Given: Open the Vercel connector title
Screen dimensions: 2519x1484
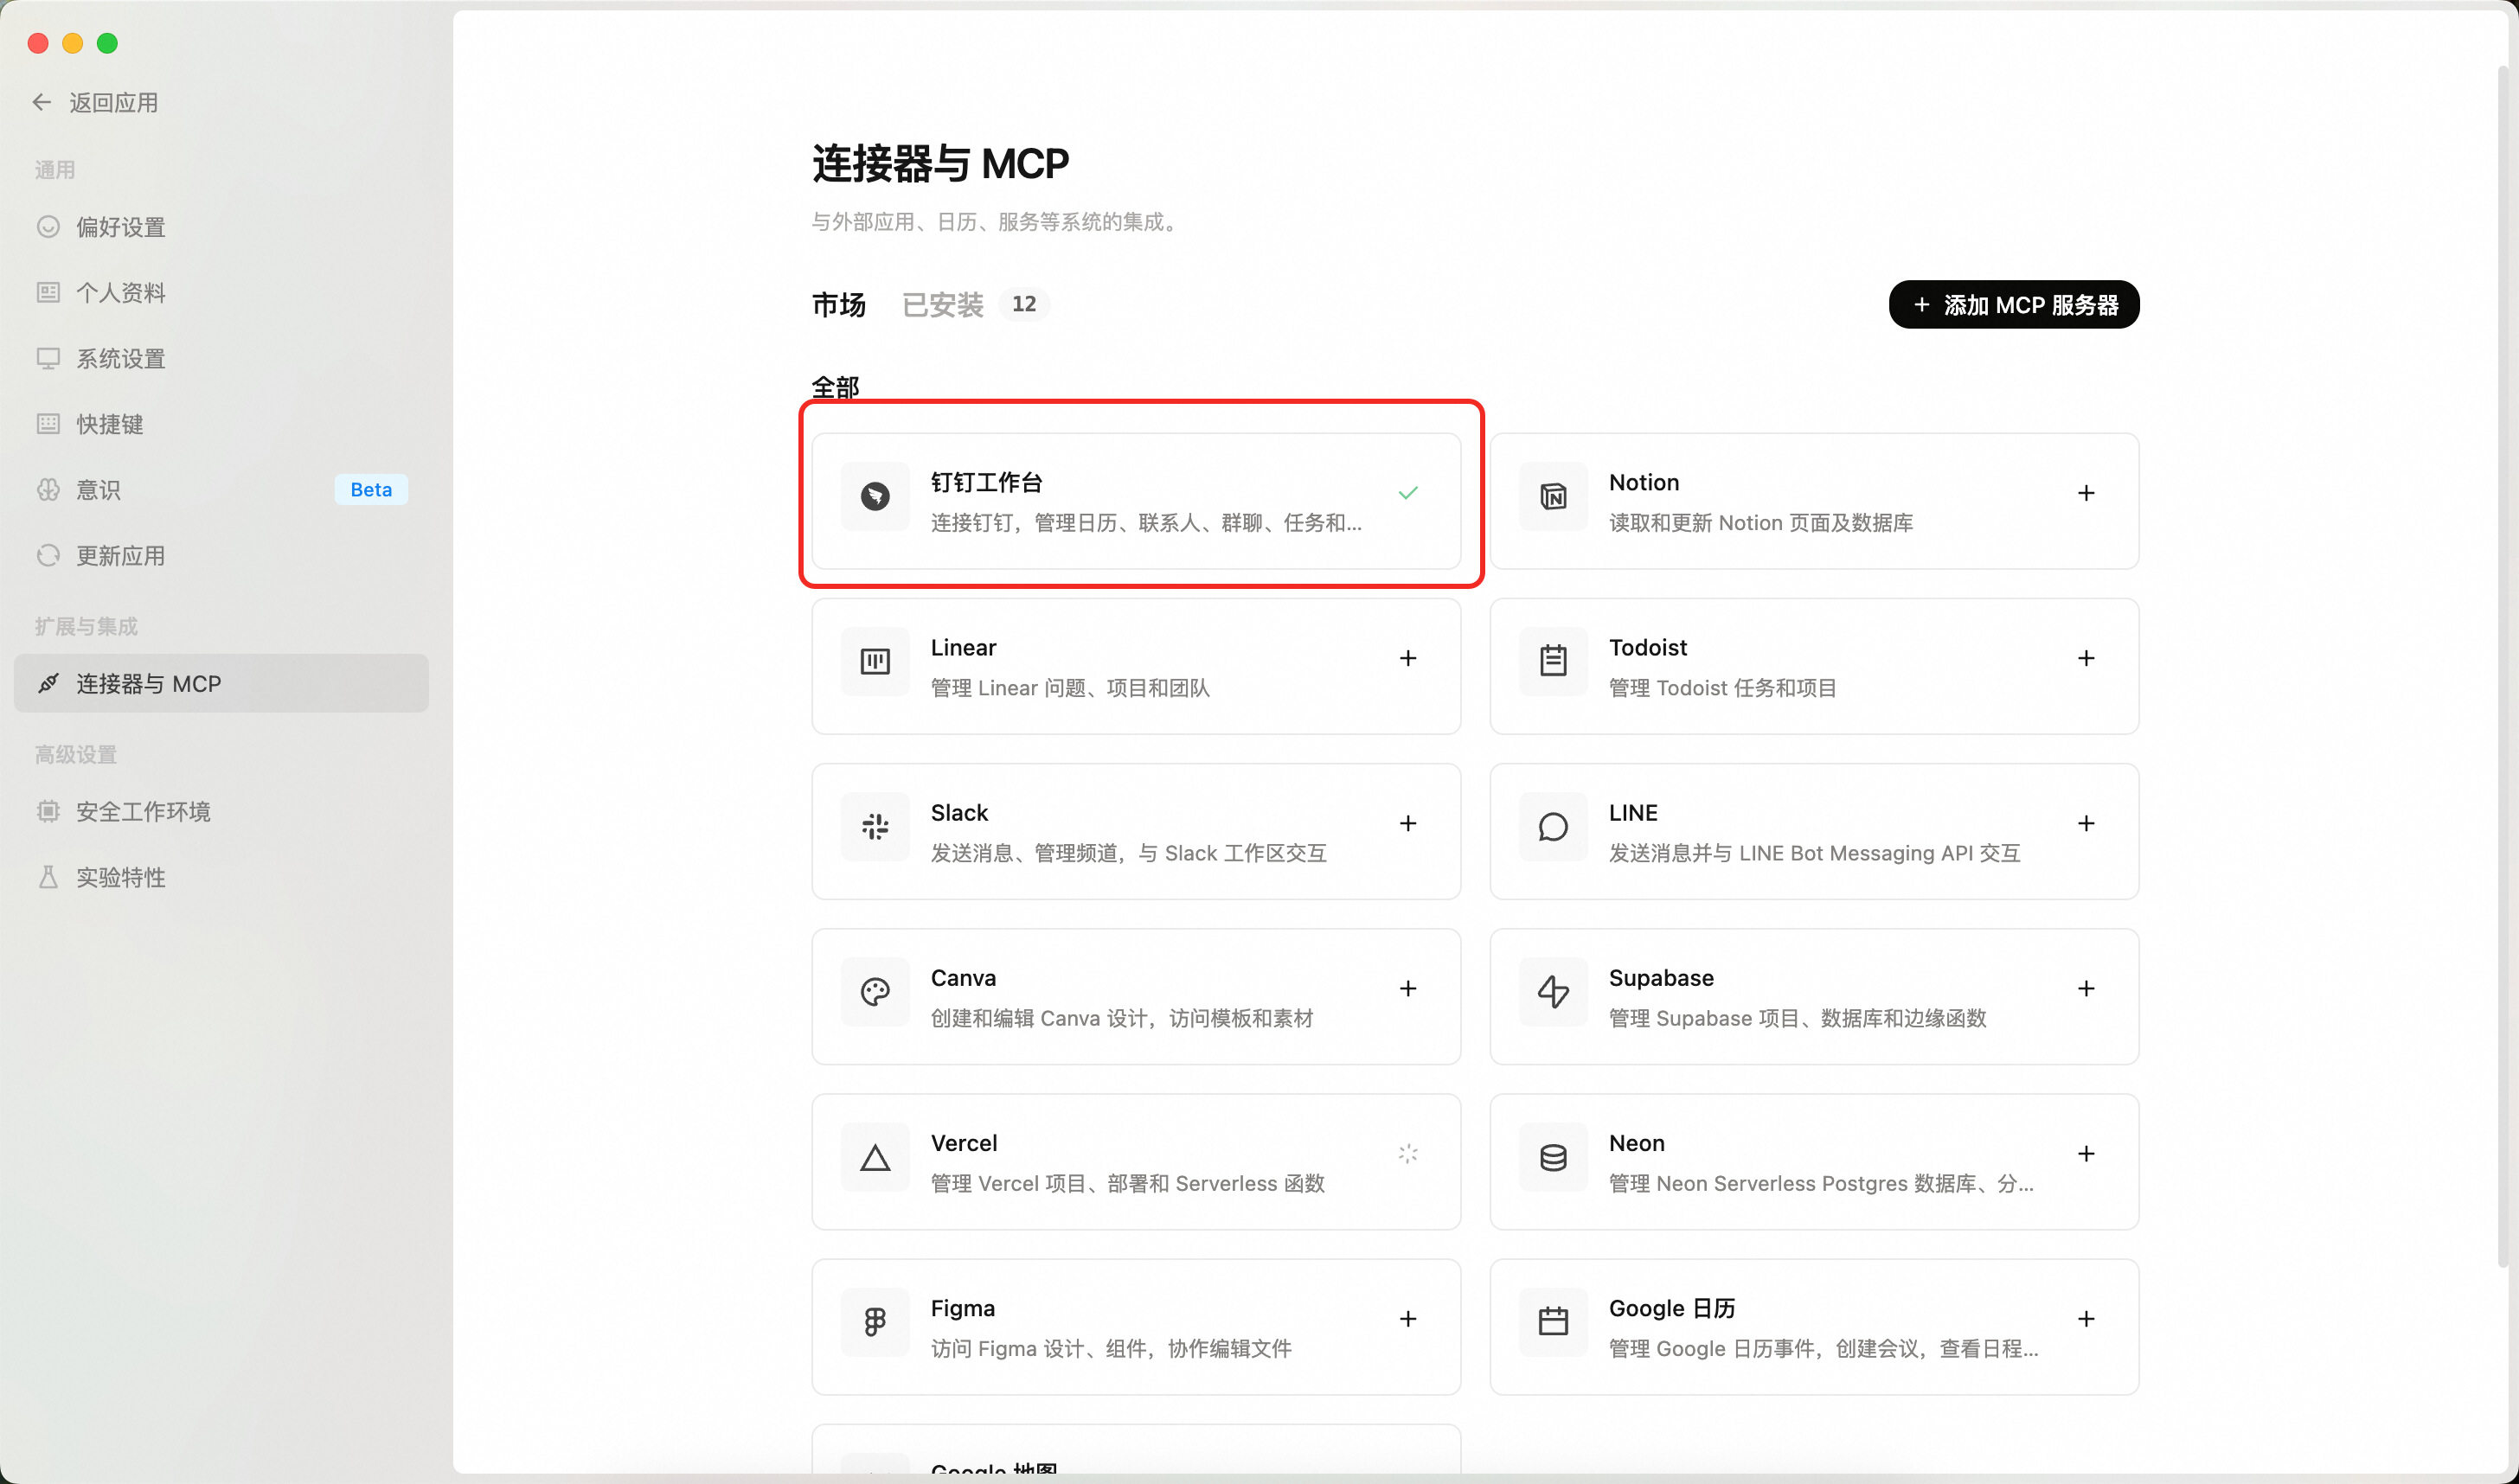Looking at the screenshot, I should click(964, 1144).
